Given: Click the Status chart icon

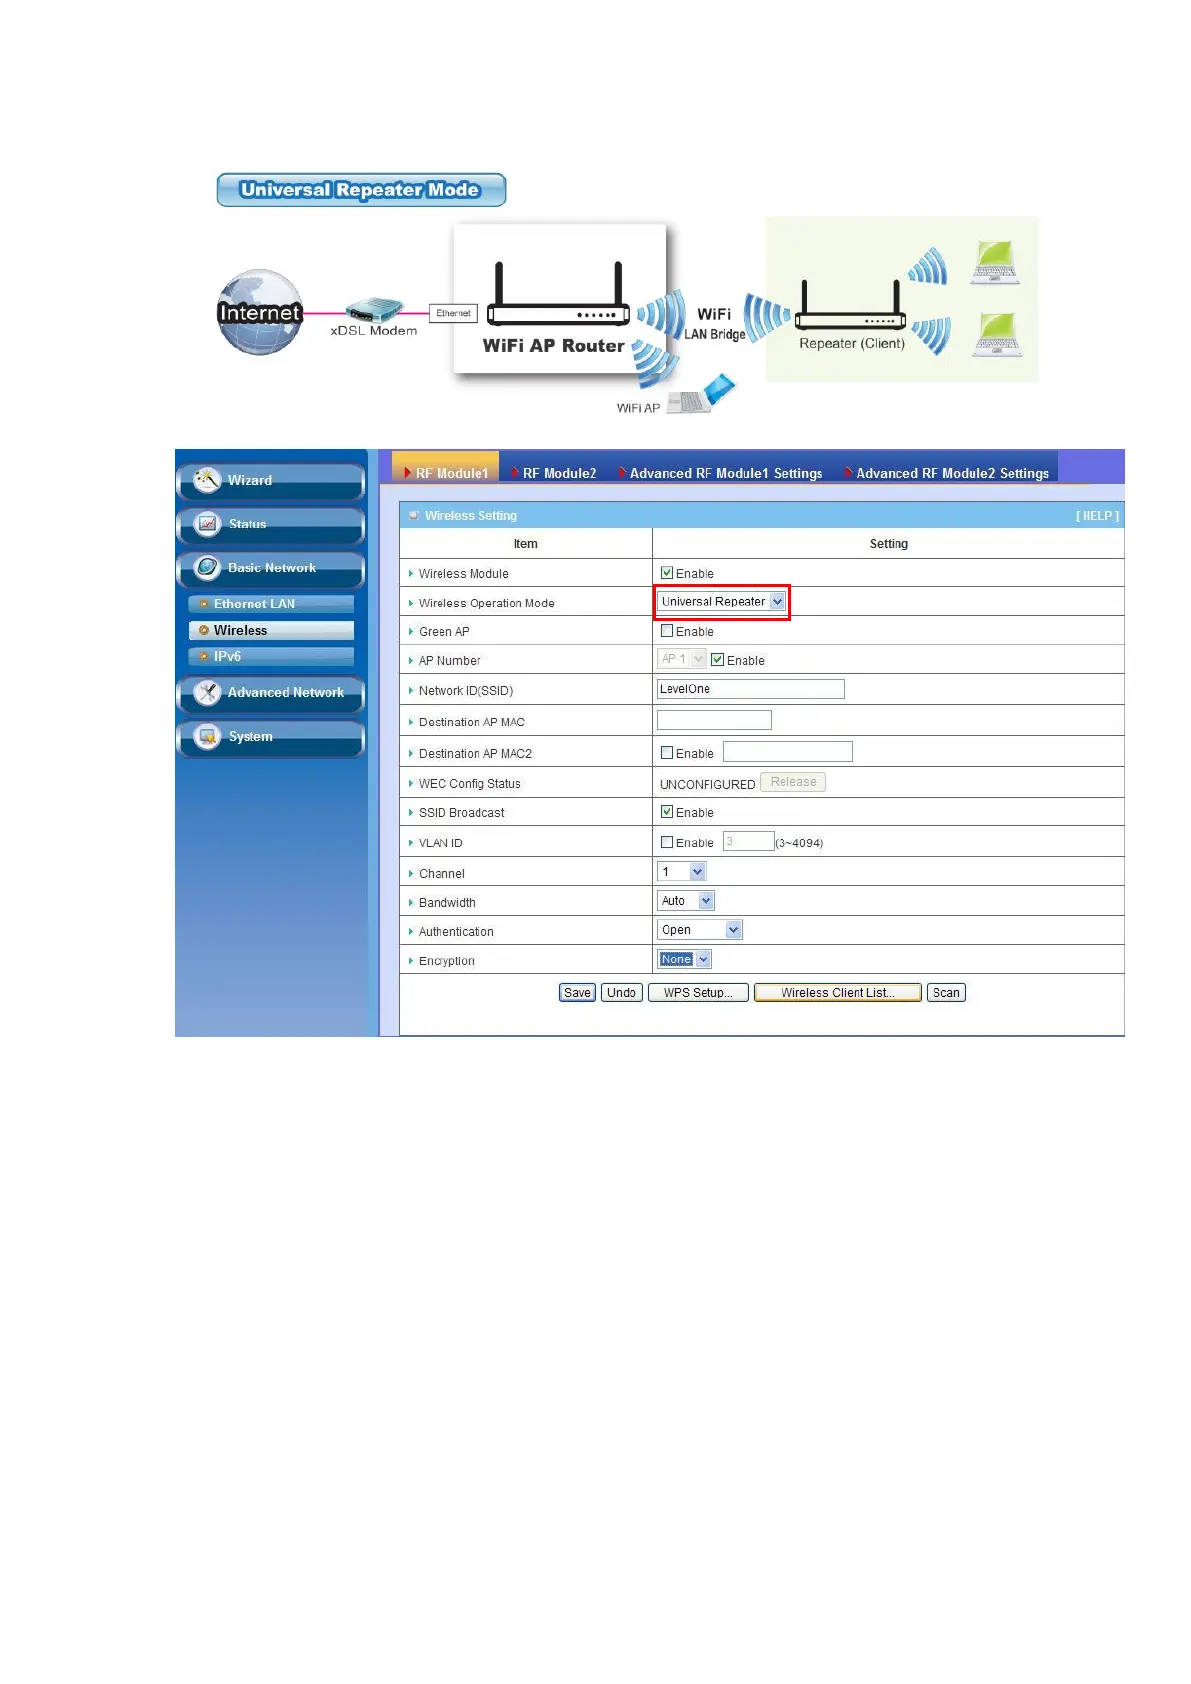Looking at the screenshot, I should pyautogui.click(x=207, y=523).
